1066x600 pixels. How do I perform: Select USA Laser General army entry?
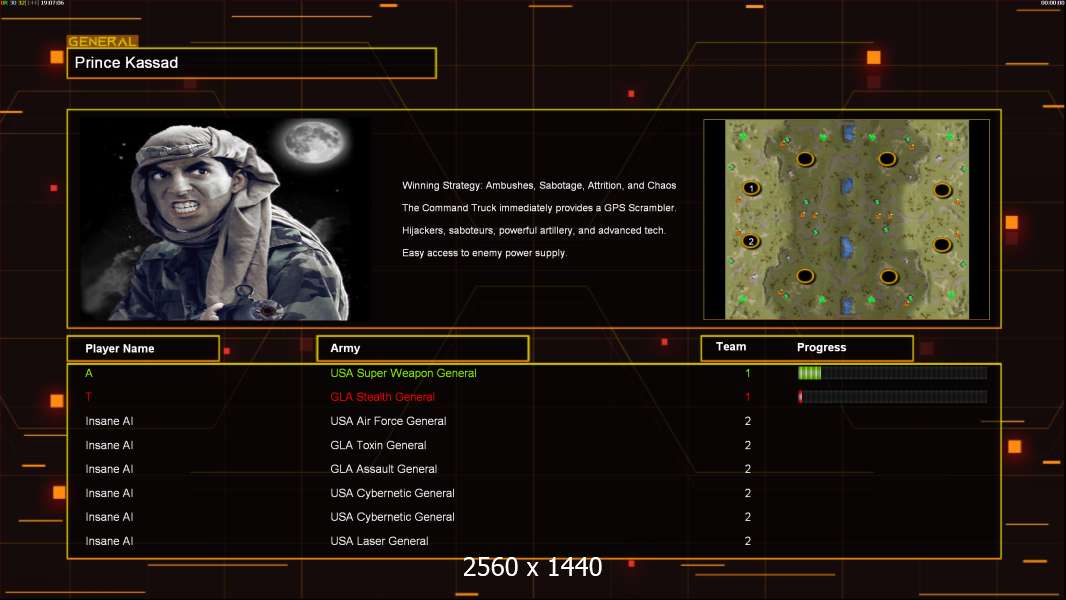(379, 541)
